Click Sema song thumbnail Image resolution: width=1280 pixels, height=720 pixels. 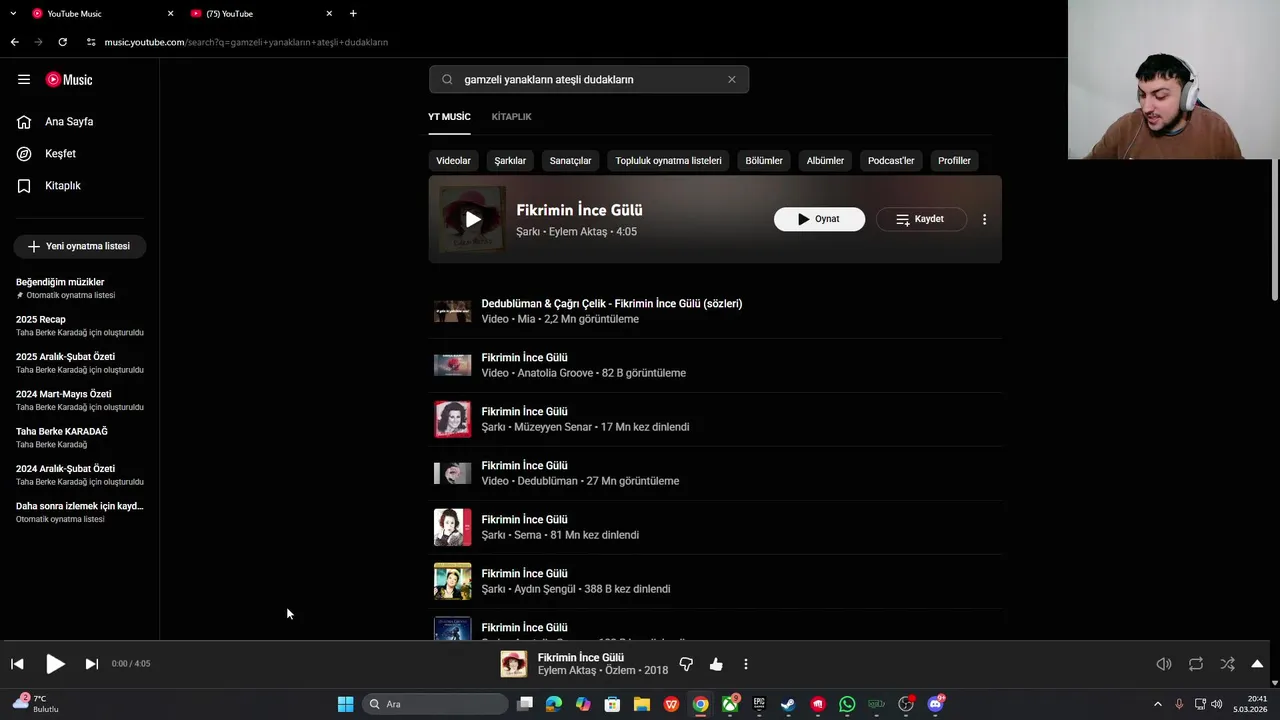click(452, 527)
